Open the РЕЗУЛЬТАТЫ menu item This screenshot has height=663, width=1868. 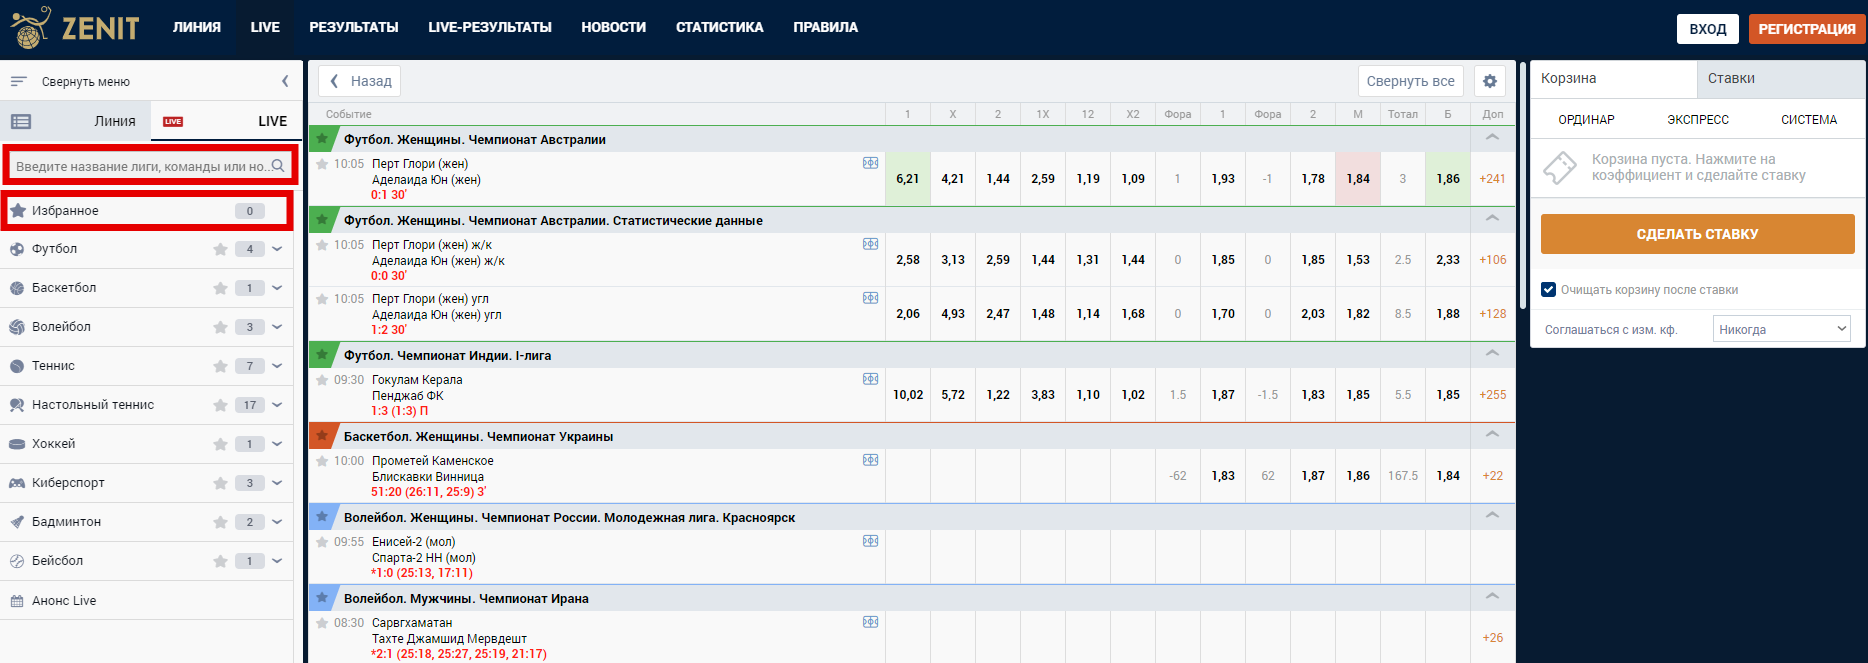click(x=353, y=27)
